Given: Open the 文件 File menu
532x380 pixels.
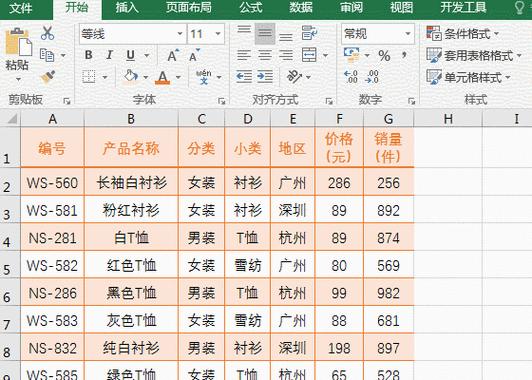Looking at the screenshot, I should tap(21, 8).
